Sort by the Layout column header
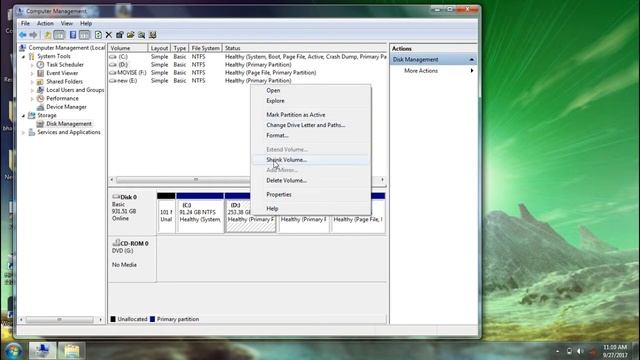640x360 pixels. pos(159,48)
